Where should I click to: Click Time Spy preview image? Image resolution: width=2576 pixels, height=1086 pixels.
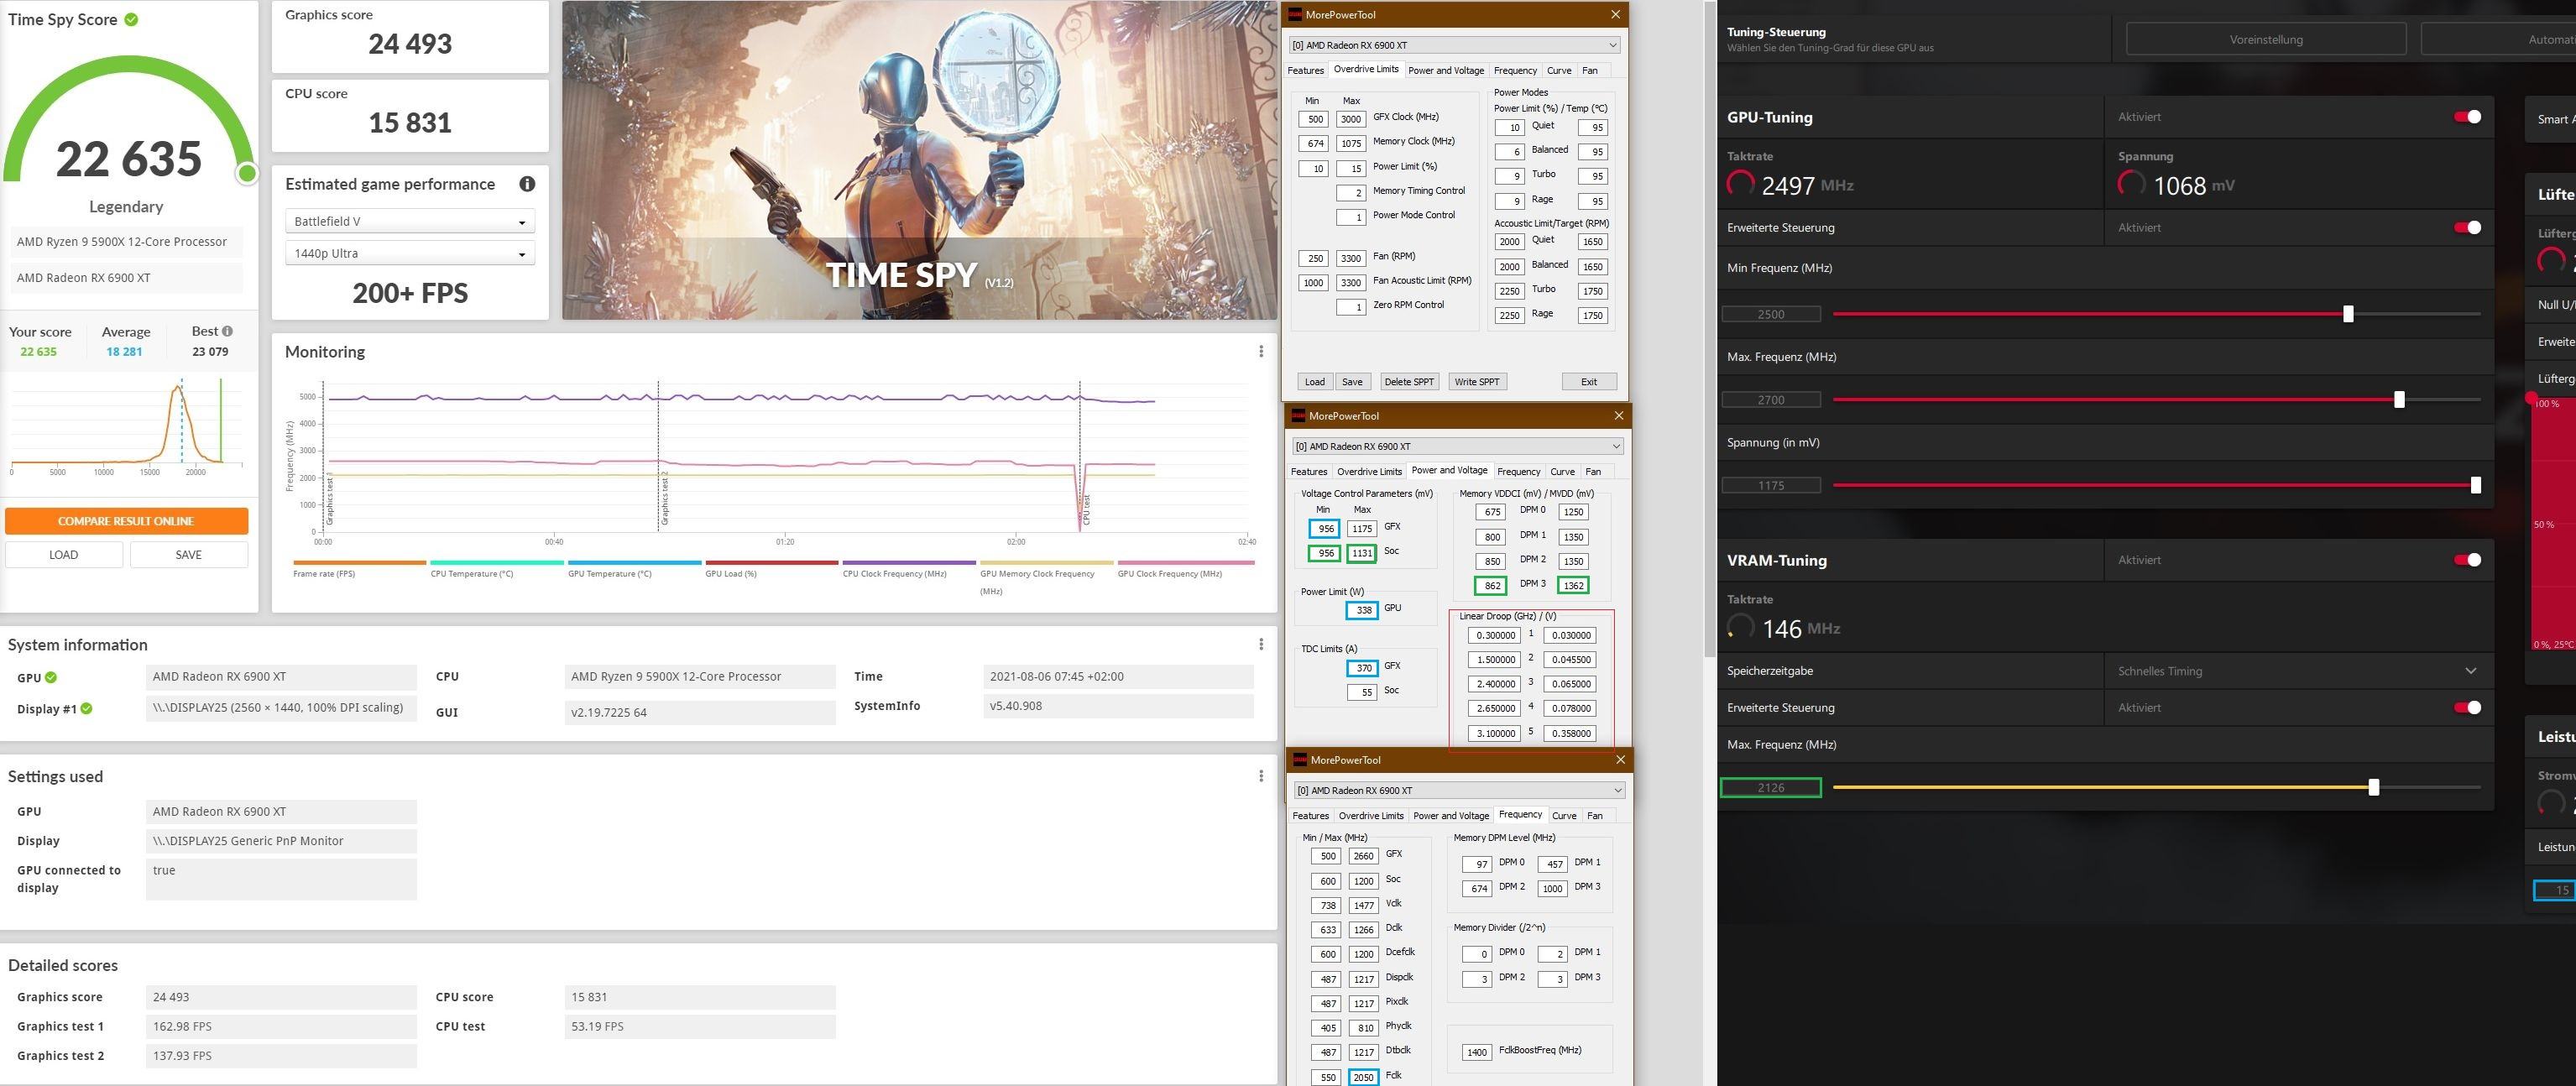tap(919, 160)
